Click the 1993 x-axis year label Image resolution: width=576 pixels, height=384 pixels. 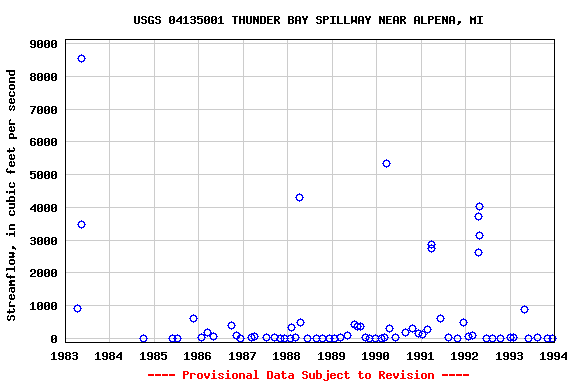pos(510,356)
